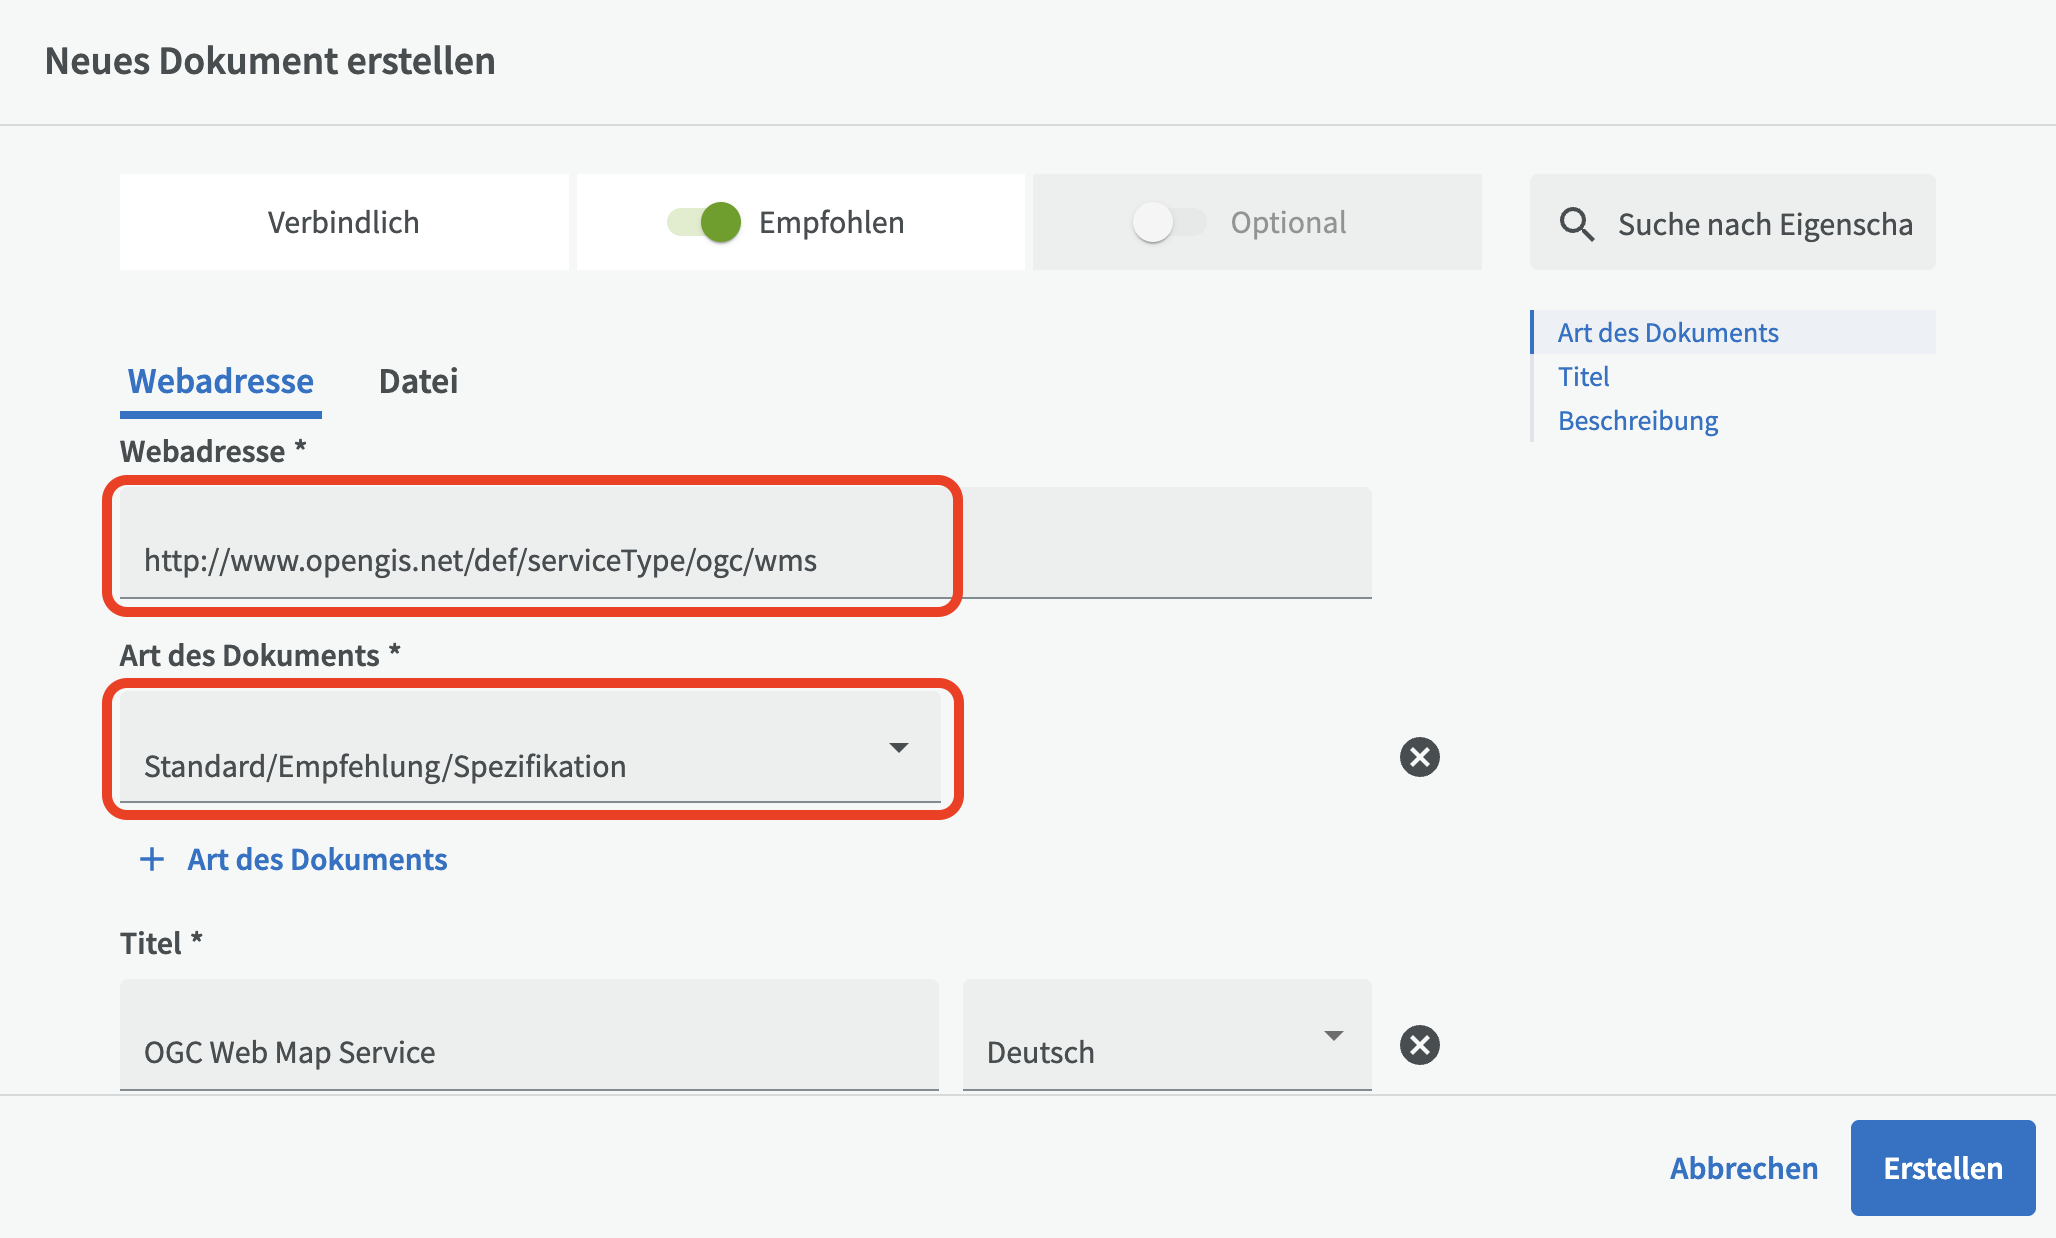2056x1238 pixels.
Task: Jump to Titel in sidebar navigation
Action: (1583, 377)
